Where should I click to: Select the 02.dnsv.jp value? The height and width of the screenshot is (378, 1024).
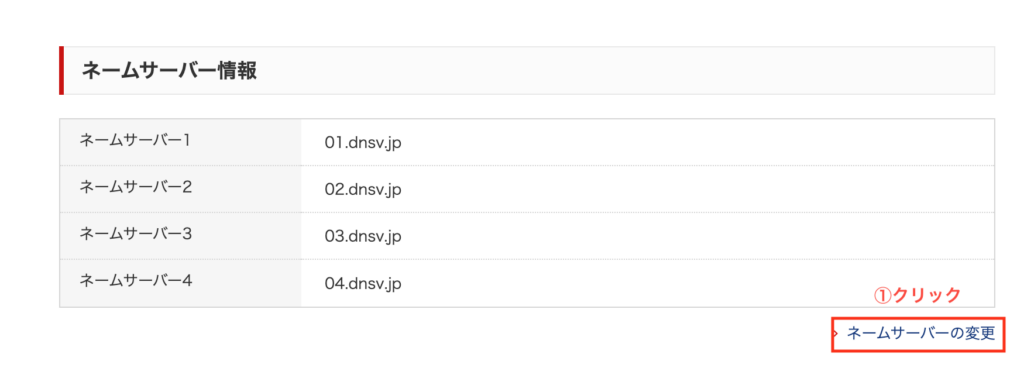(x=362, y=189)
